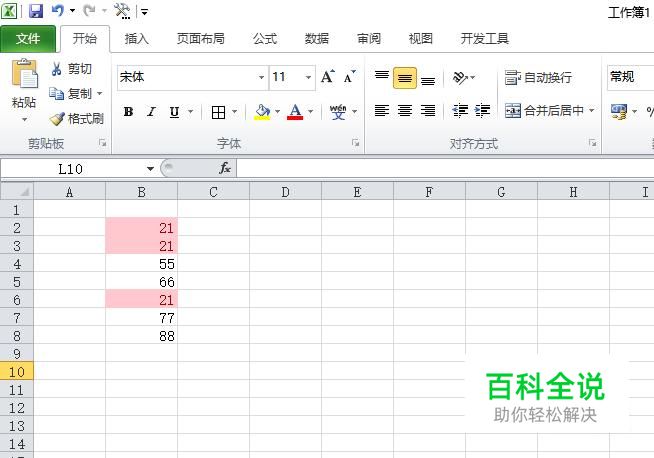Open alignment group dialog launcher

[592, 143]
